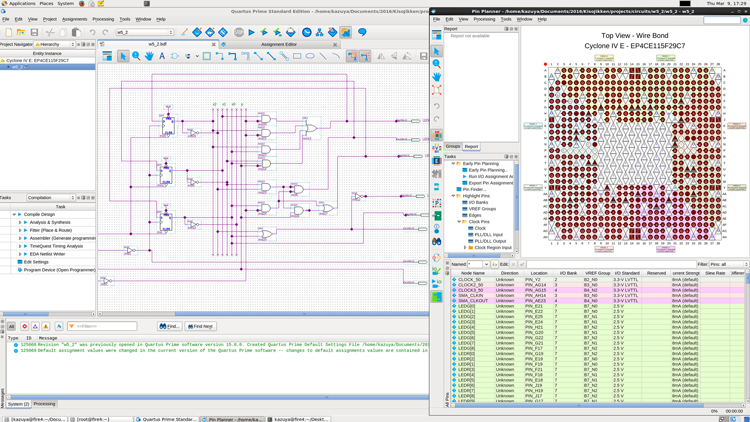
Task: Select the Hand tool in Pin Planner sidebar
Action: coord(436,77)
